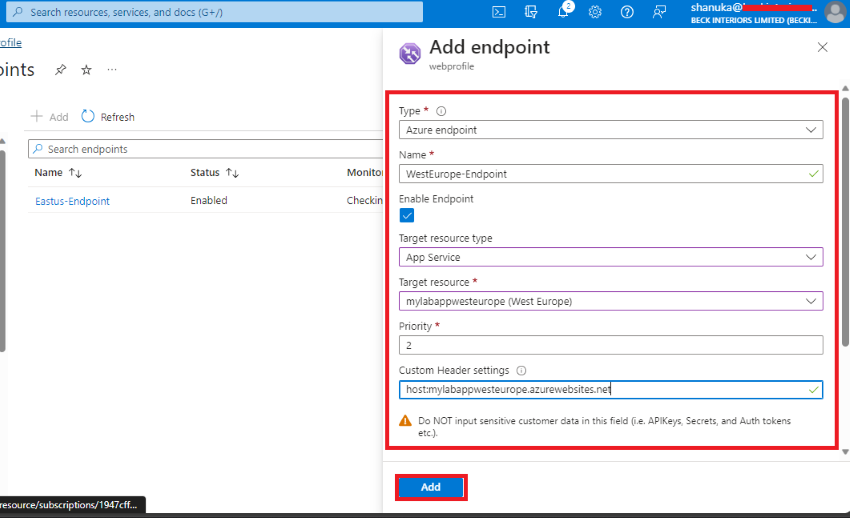Open the Directories and subscriptions filter icon

pyautogui.click(x=531, y=12)
